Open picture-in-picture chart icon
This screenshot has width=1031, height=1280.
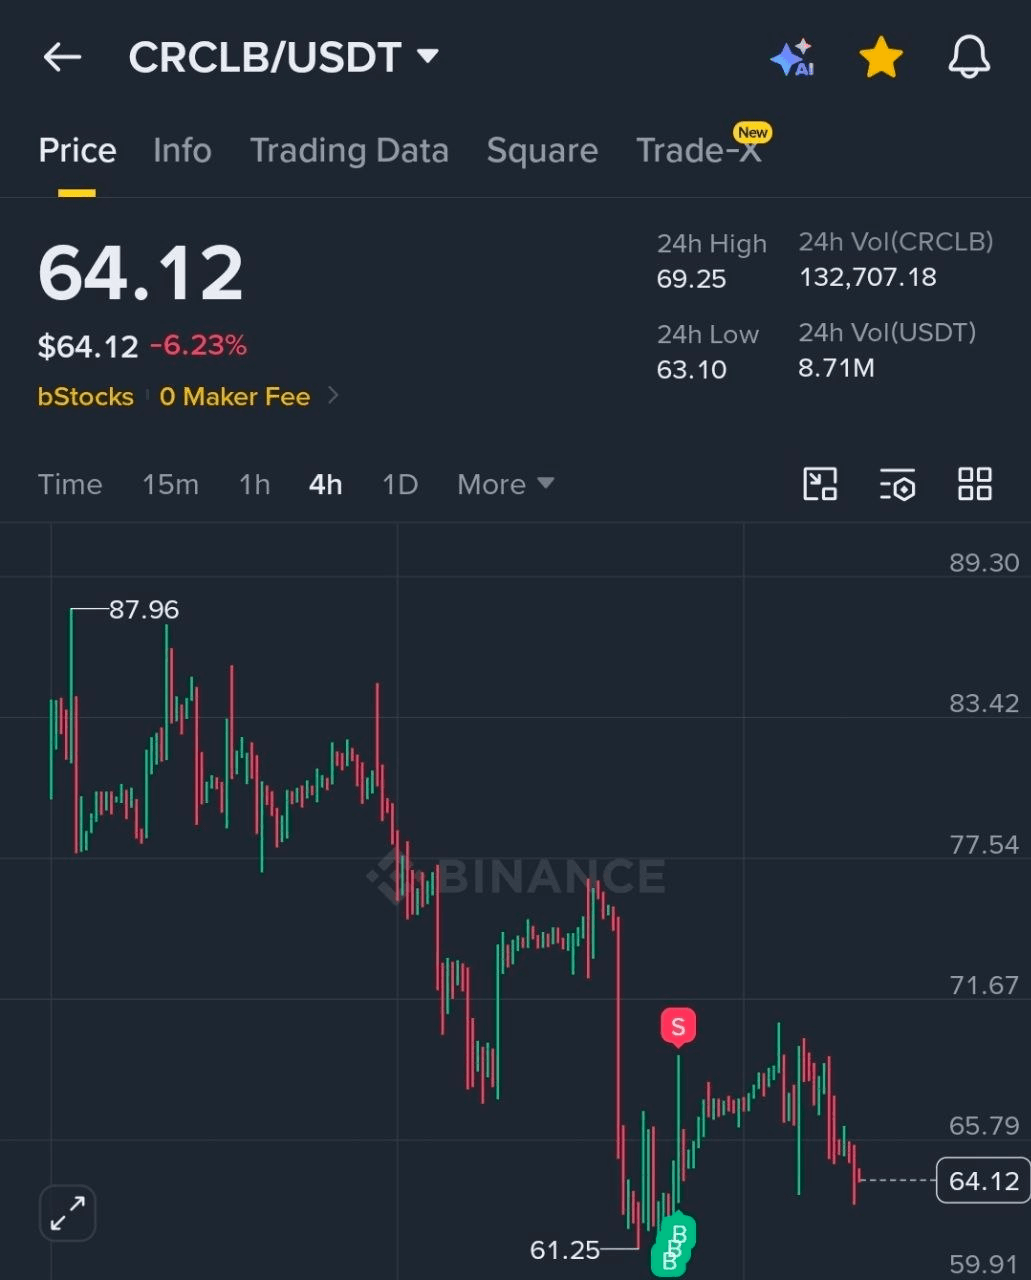(820, 484)
